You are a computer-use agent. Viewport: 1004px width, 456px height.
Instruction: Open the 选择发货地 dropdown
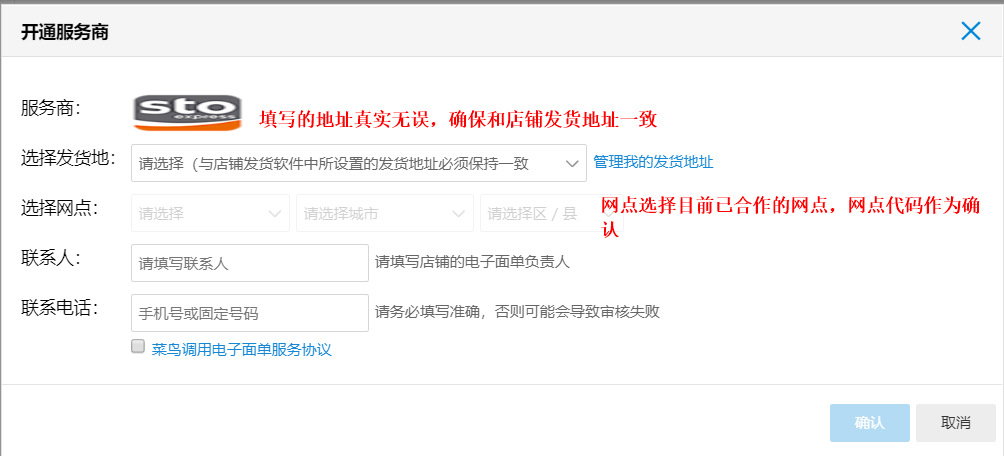[359, 163]
